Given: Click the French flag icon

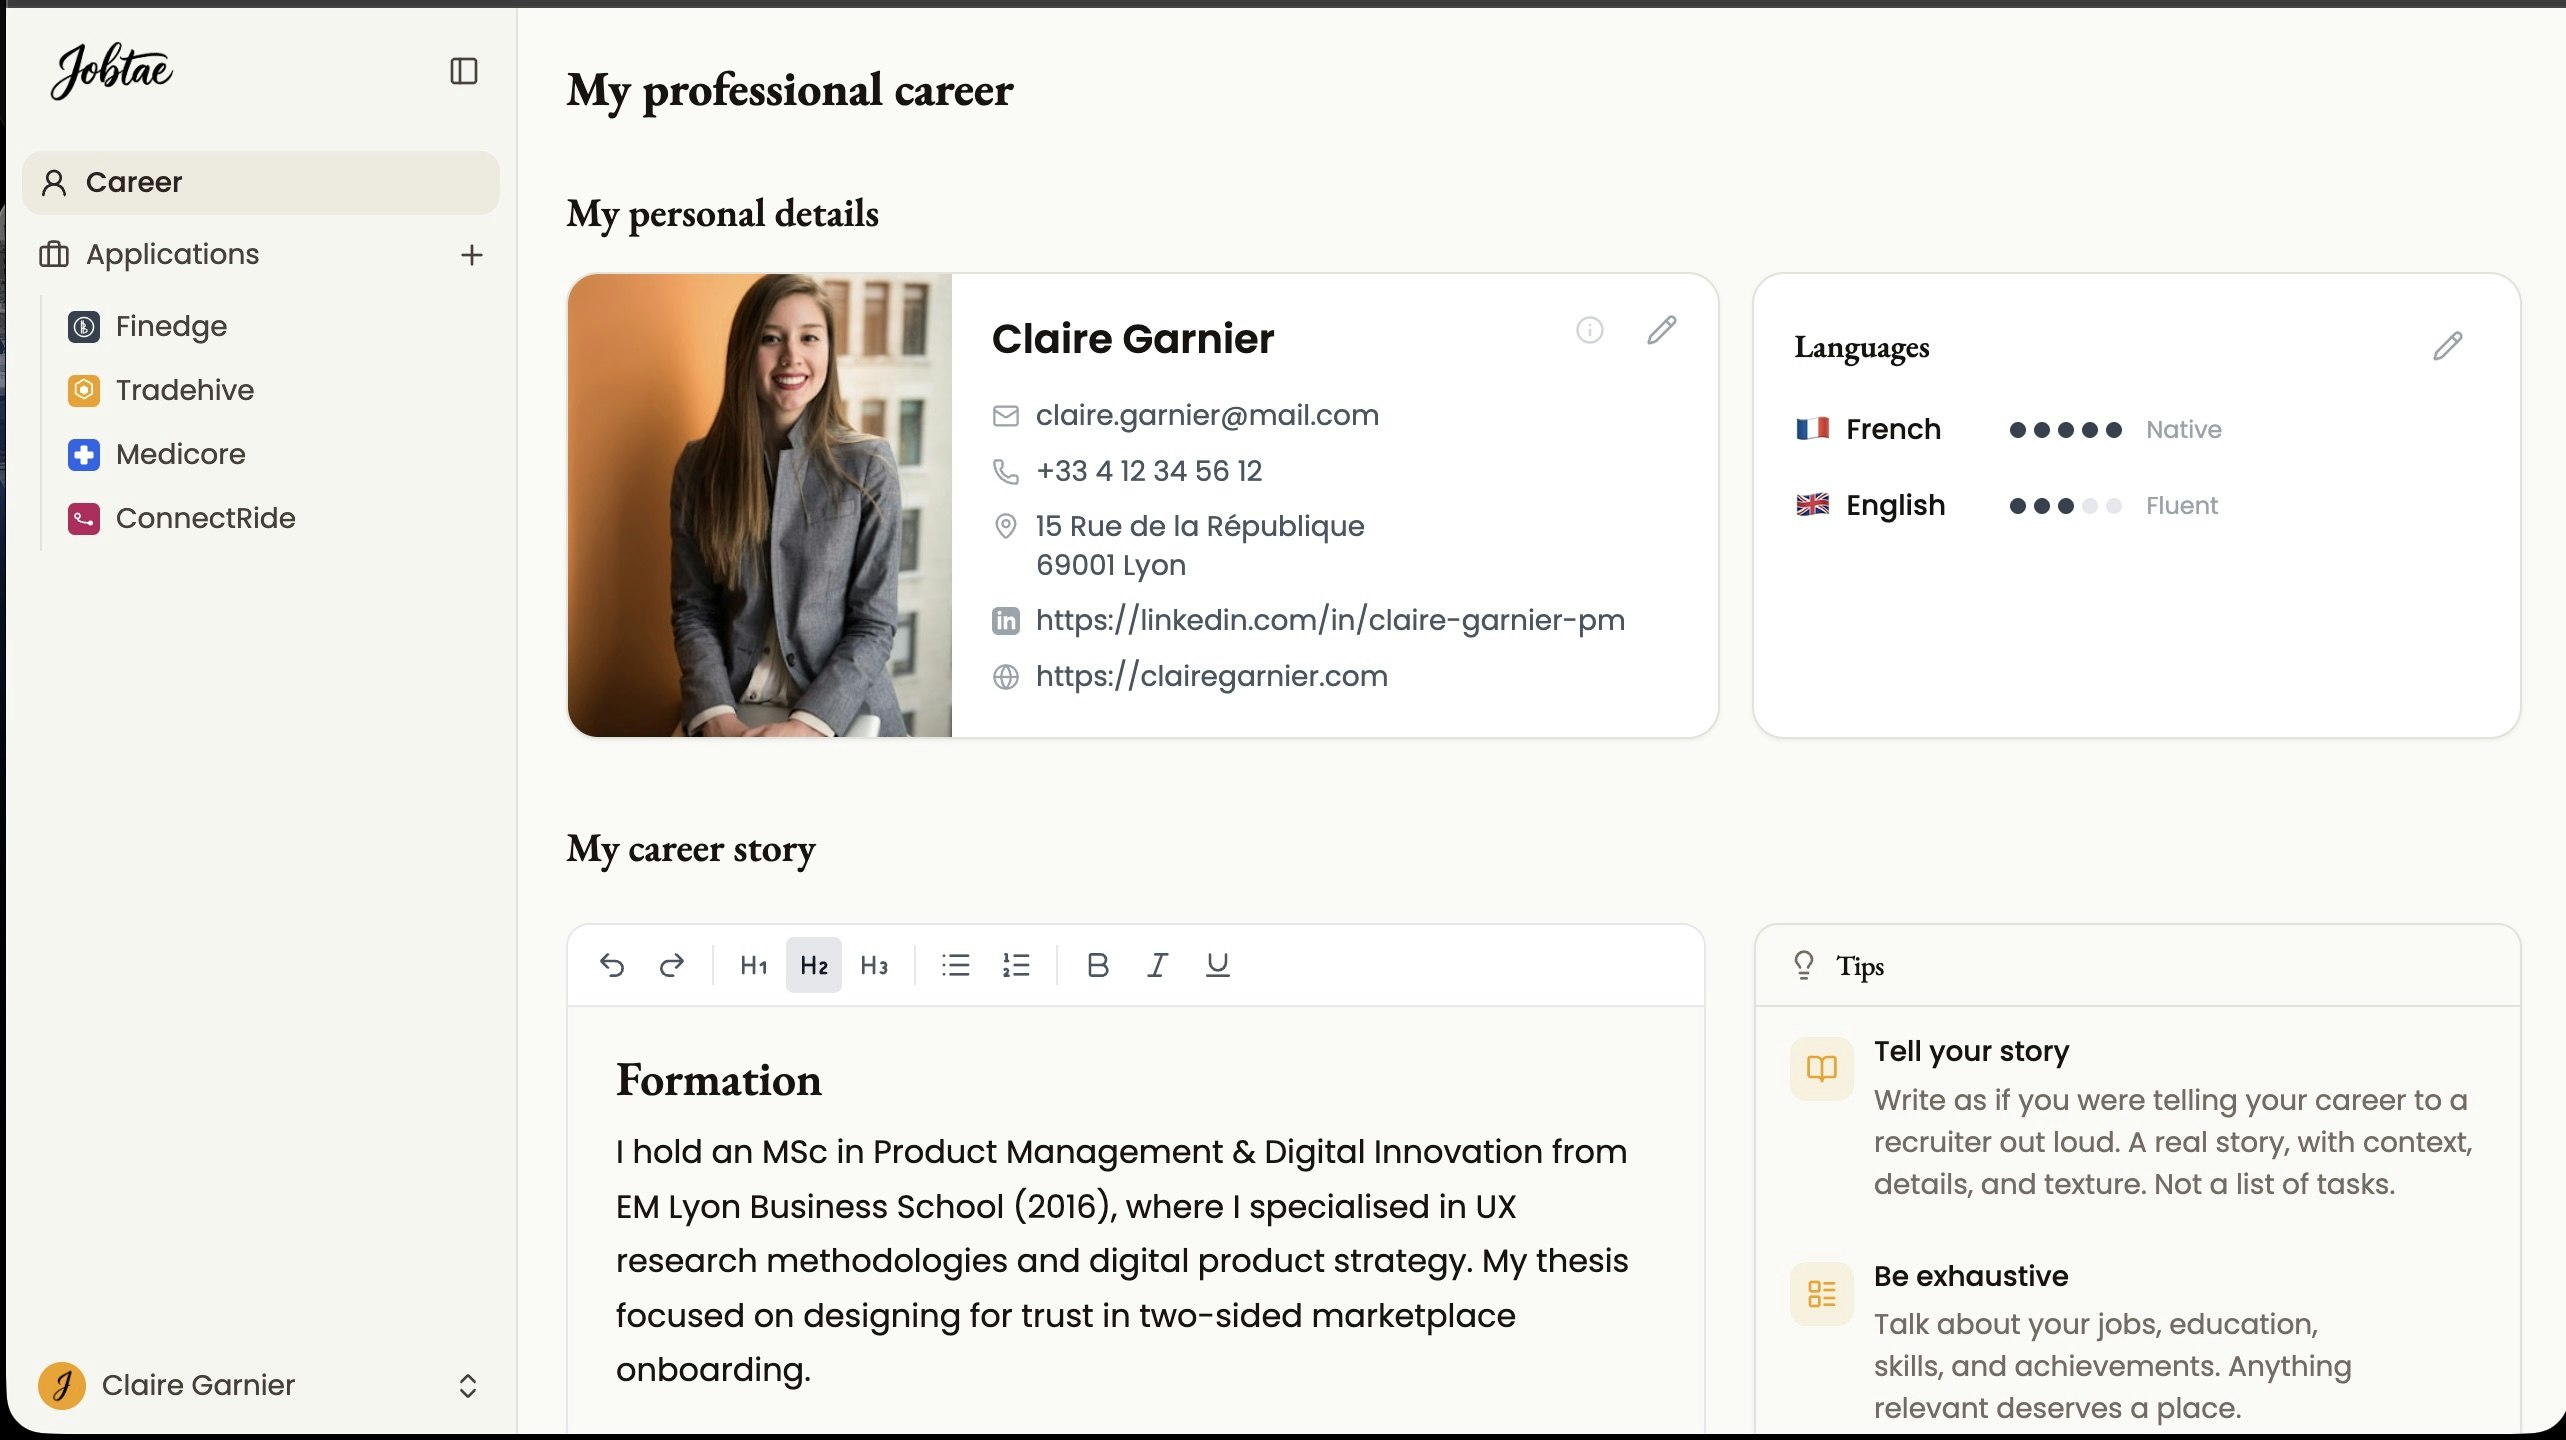Looking at the screenshot, I should [x=1813, y=429].
